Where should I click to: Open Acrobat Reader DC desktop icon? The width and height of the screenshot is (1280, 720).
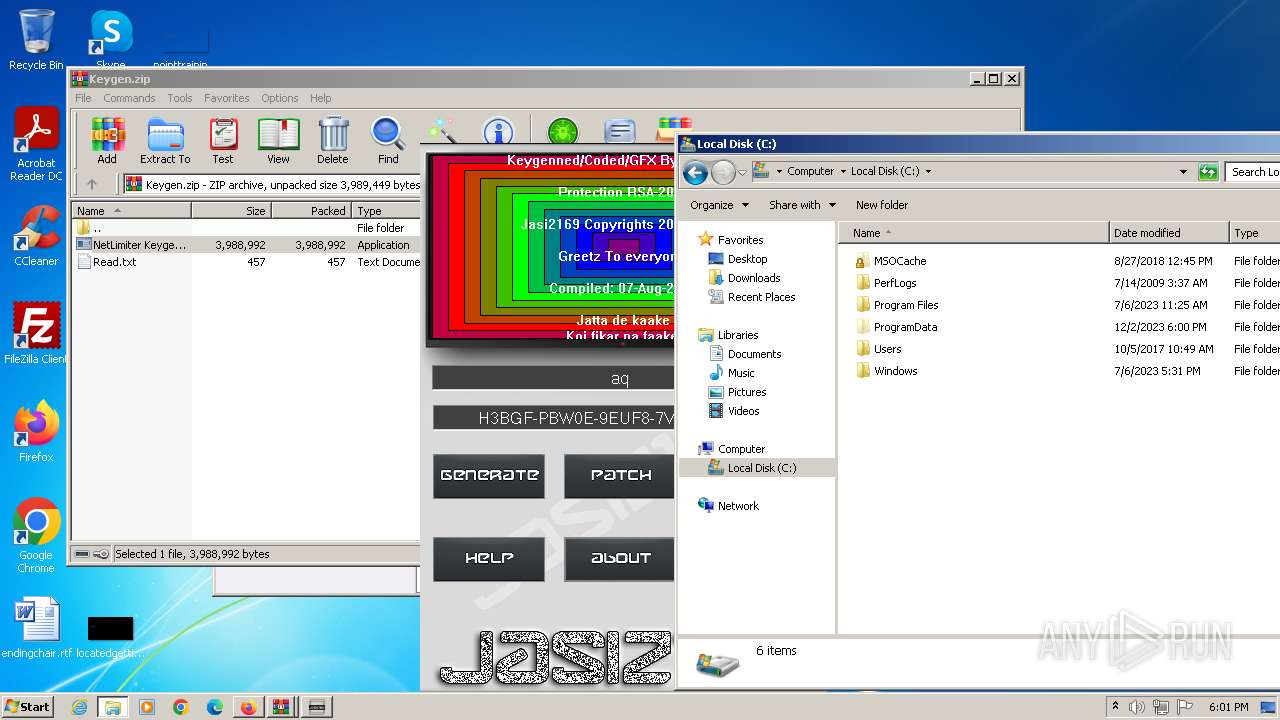click(36, 145)
